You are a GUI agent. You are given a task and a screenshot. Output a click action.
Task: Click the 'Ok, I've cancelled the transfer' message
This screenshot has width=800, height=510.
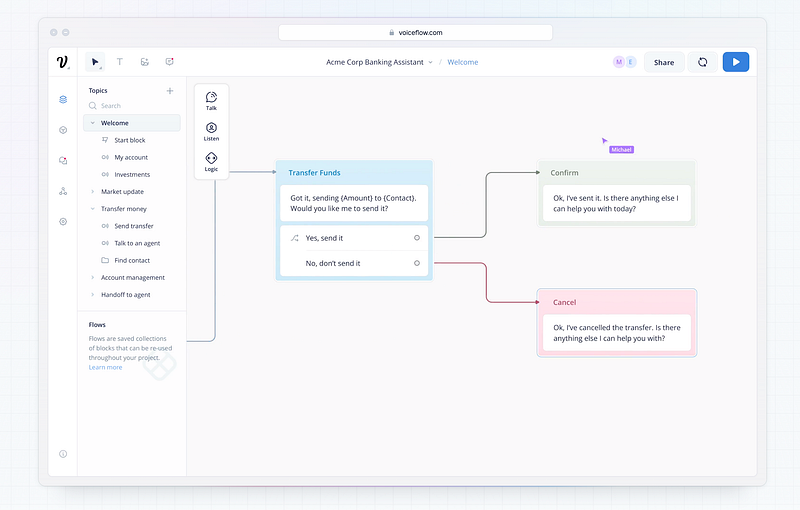click(617, 333)
